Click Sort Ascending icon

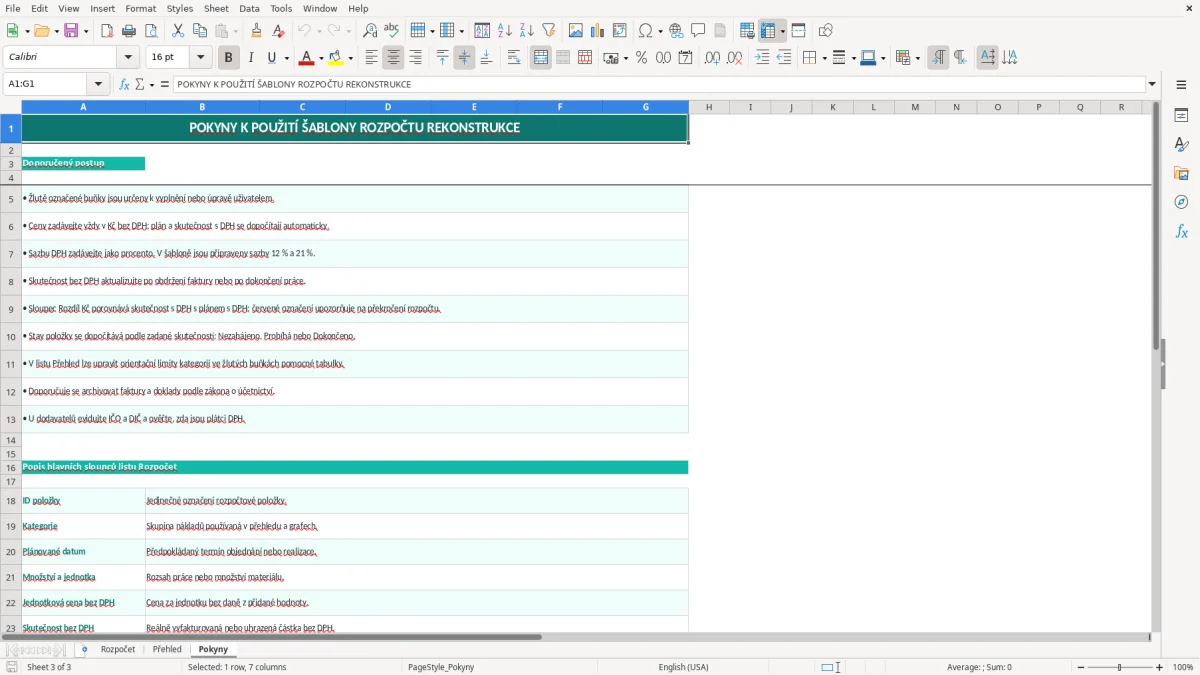coord(505,31)
